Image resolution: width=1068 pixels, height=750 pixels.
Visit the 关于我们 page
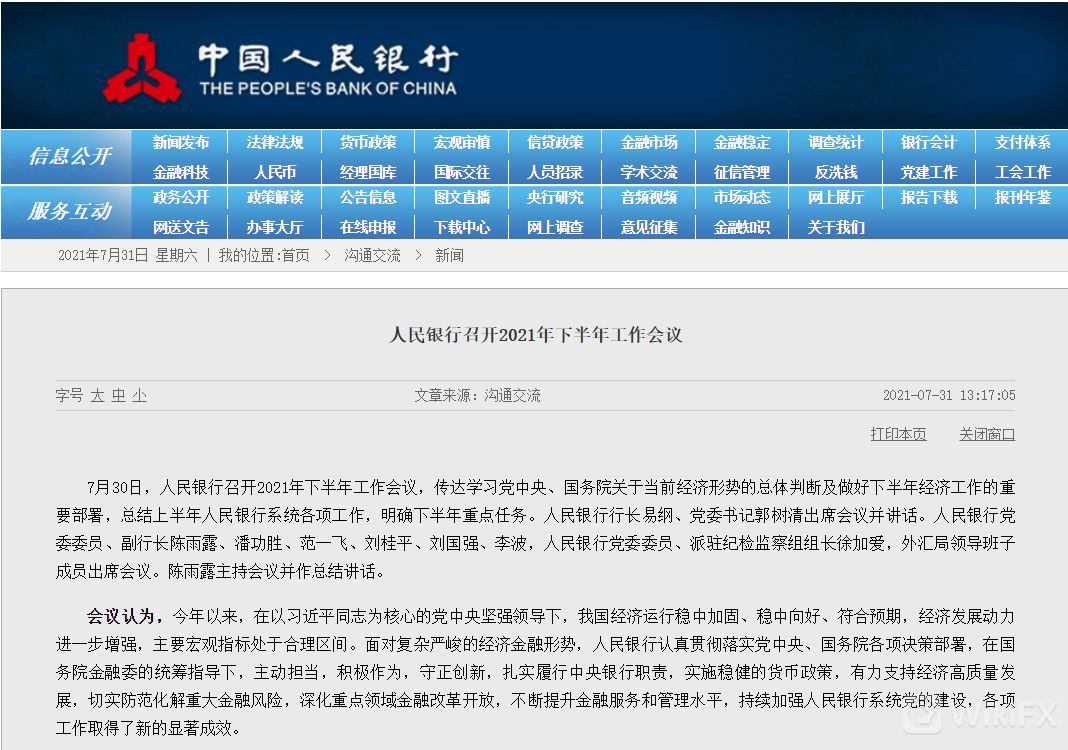[835, 227]
